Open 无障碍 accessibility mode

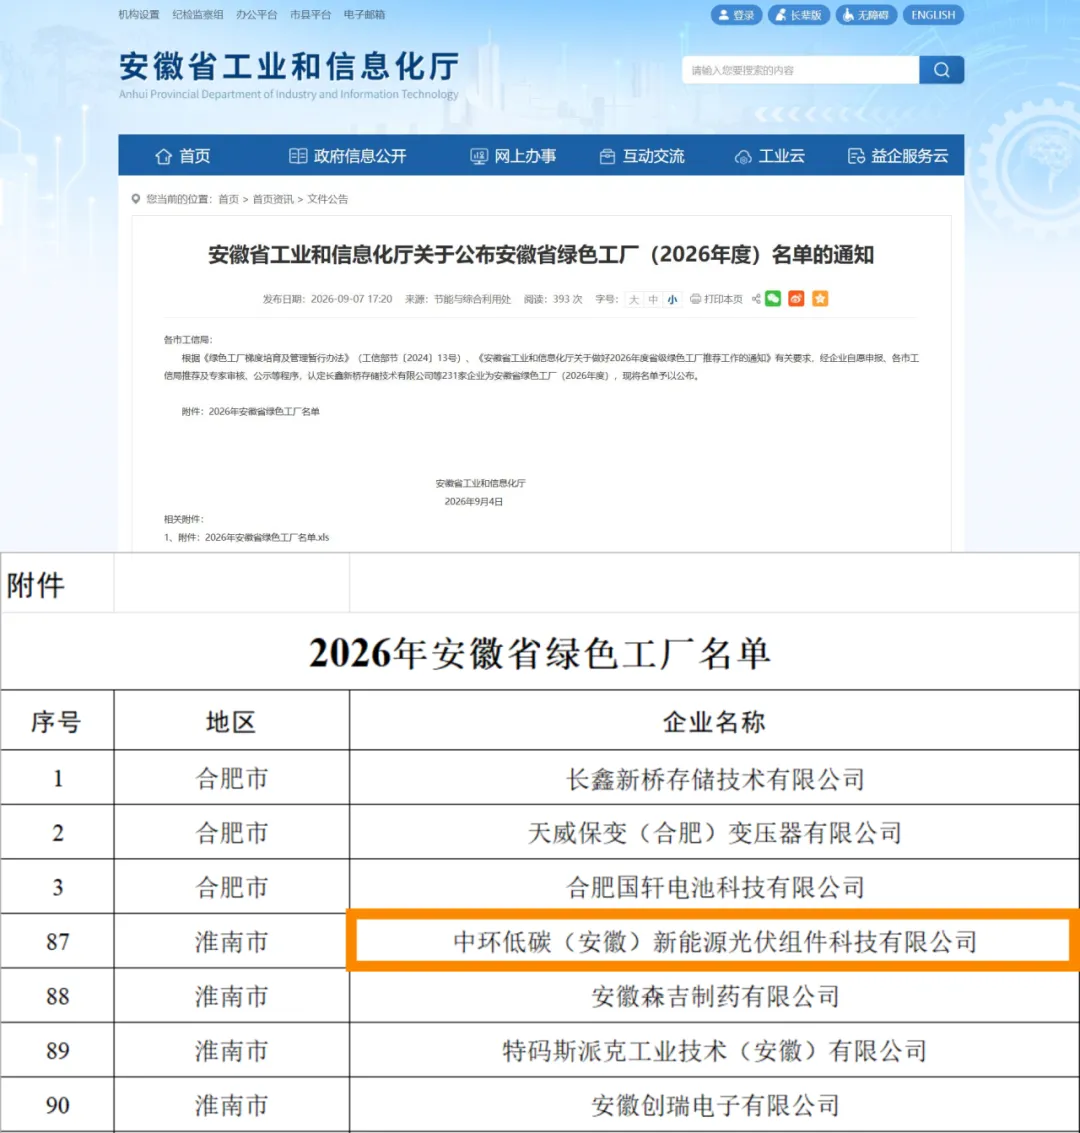pos(866,14)
